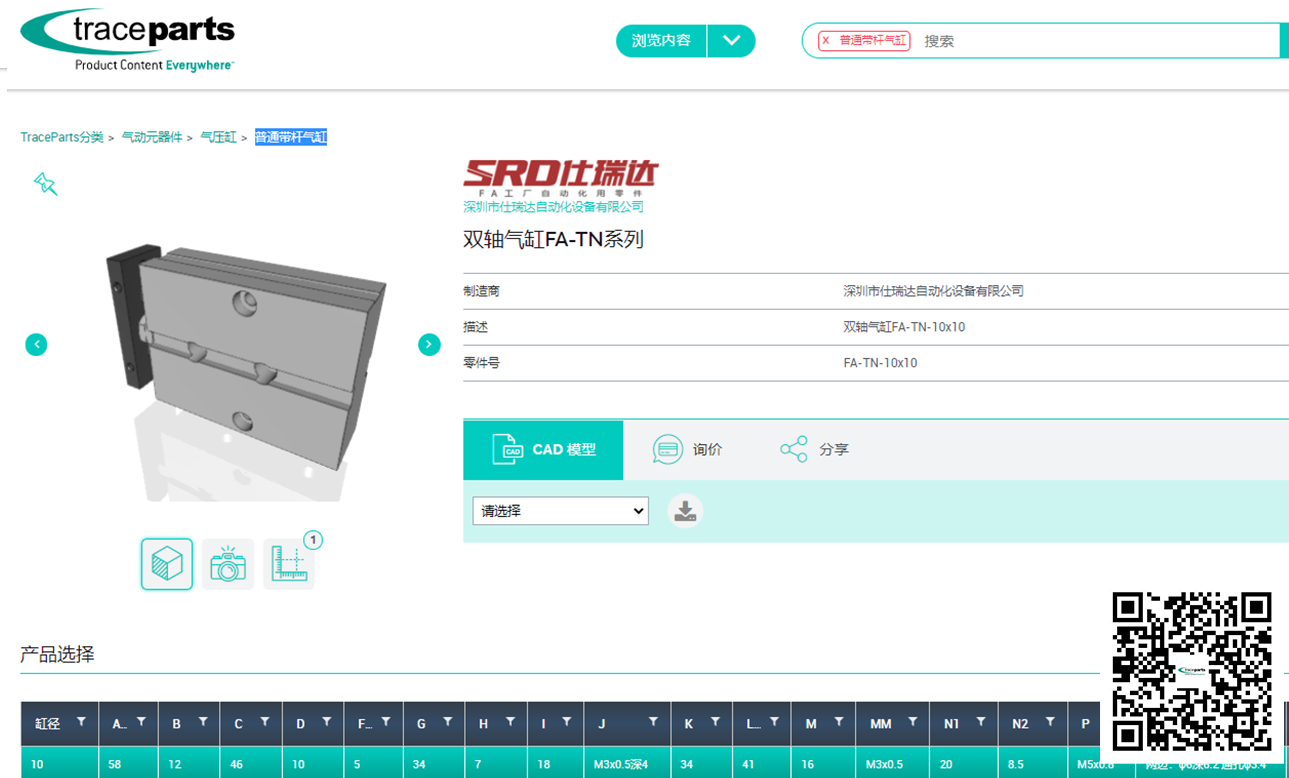Image resolution: width=1289 pixels, height=778 pixels.
Task: Open the QR code image
Action: click(1192, 671)
